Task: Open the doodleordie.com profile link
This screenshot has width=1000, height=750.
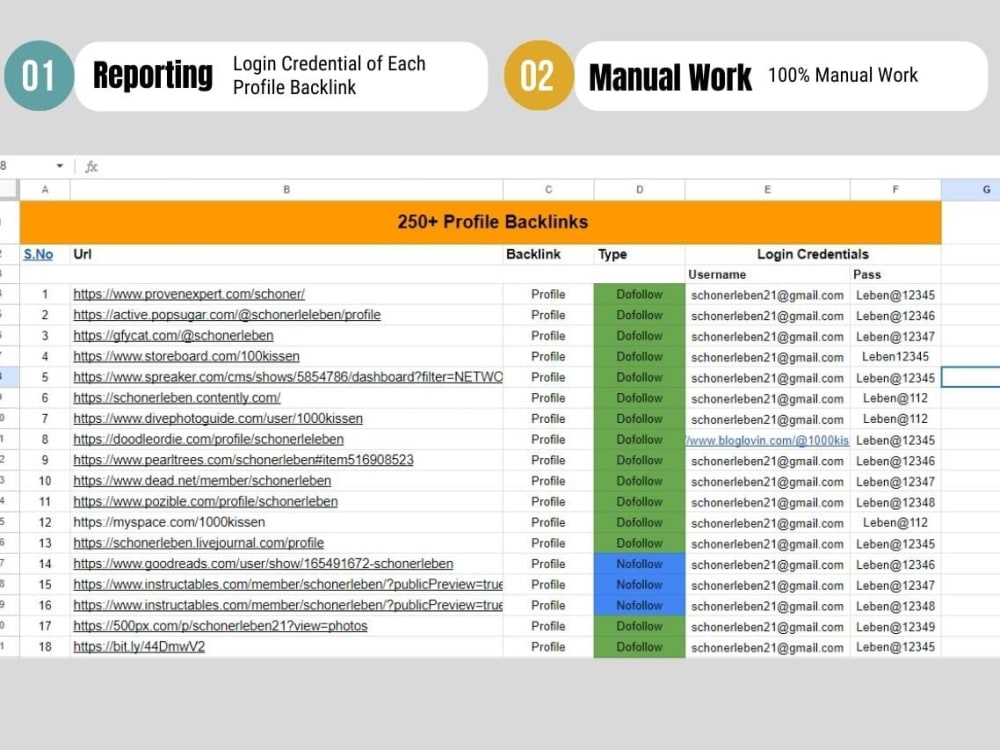Action: [209, 439]
